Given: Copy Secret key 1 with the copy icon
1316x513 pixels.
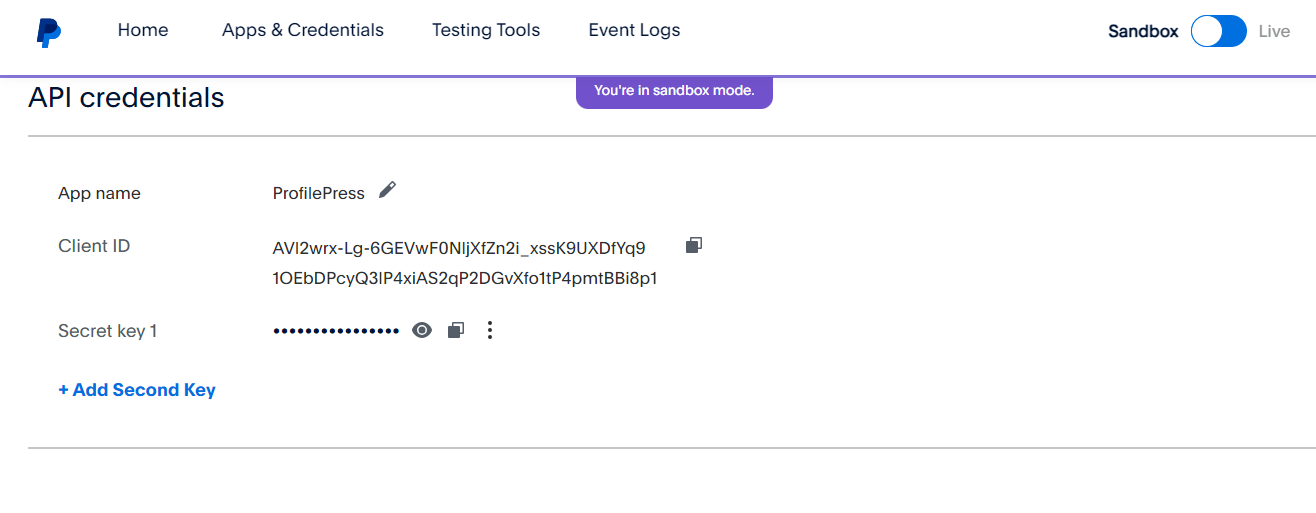Looking at the screenshot, I should tap(456, 330).
